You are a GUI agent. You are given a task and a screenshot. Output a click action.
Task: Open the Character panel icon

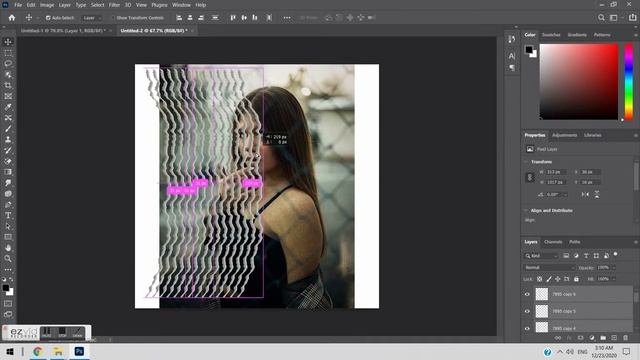[512, 56]
